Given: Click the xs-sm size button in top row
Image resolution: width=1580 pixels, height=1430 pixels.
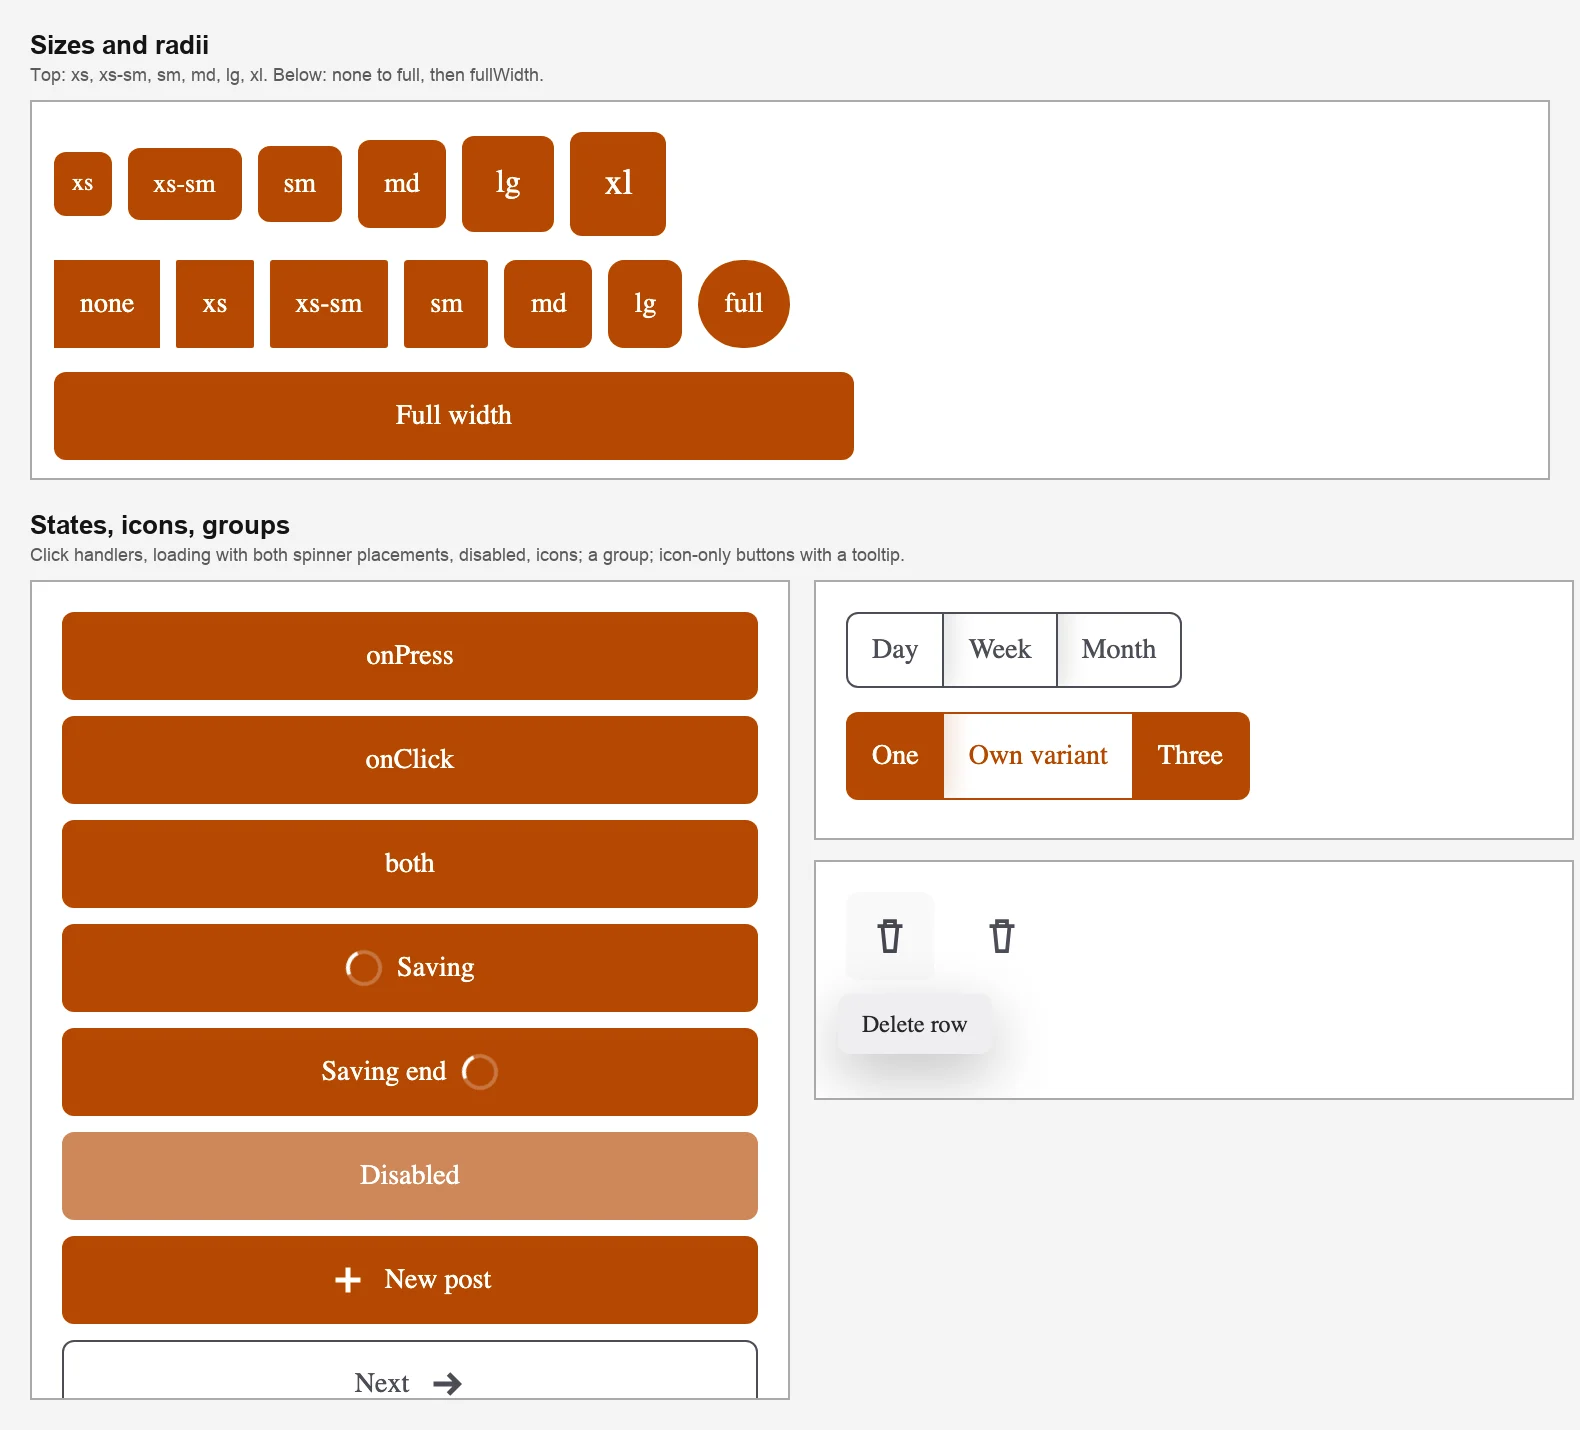Looking at the screenshot, I should pyautogui.click(x=185, y=184).
